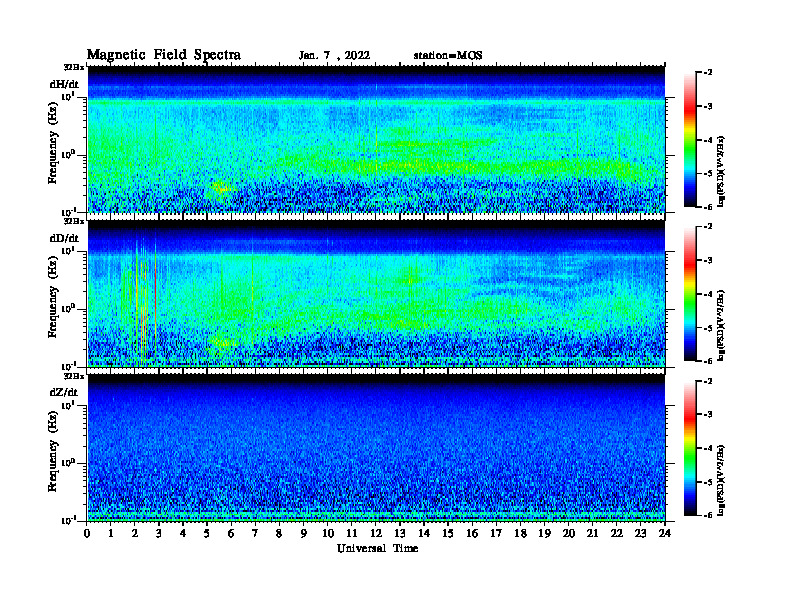
Task: Click the dZ/dt spectrogram panel
Action: (x=376, y=448)
